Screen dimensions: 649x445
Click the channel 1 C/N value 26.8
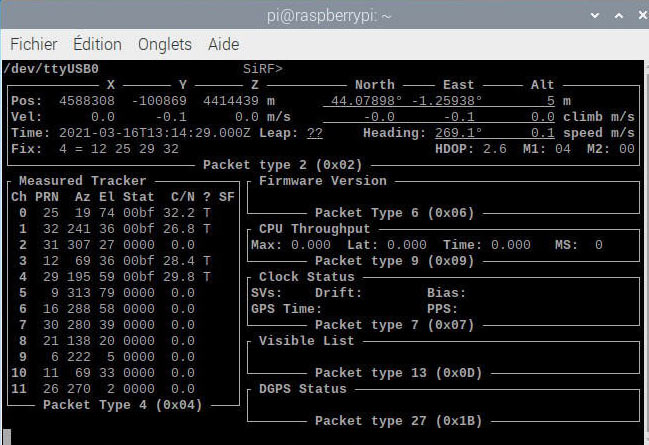[x=179, y=229]
